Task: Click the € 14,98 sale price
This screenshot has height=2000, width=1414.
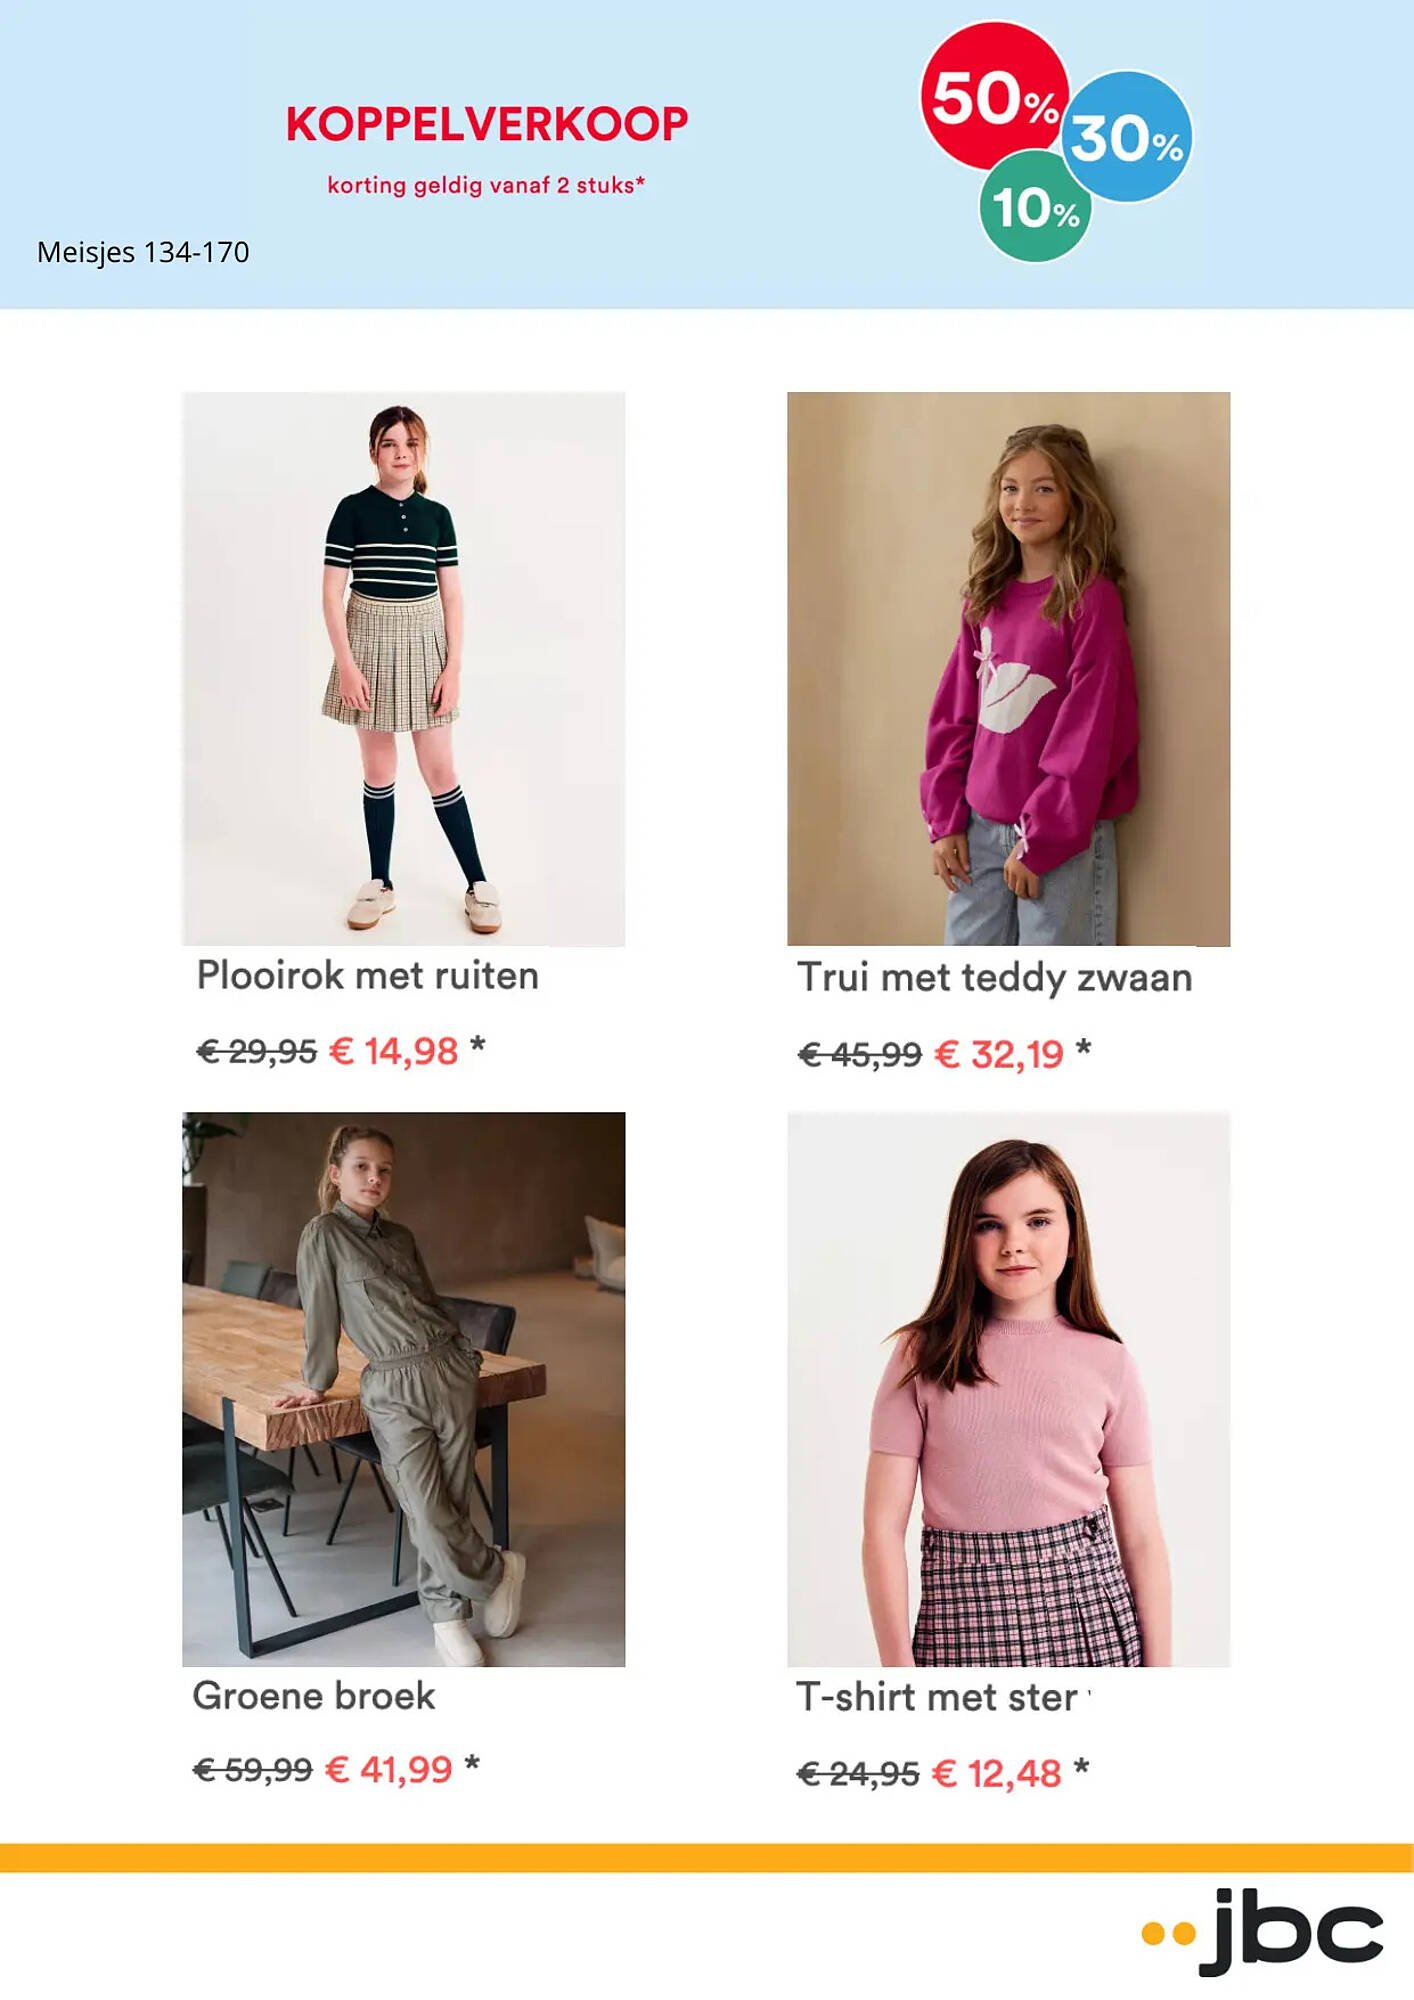Action: 394,1052
